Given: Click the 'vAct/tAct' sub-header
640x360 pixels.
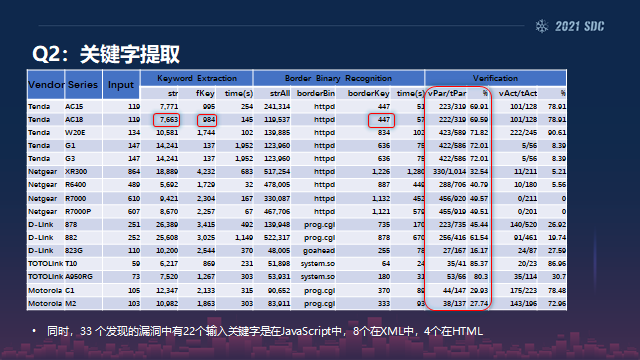Looking at the screenshot, I should (518, 93).
